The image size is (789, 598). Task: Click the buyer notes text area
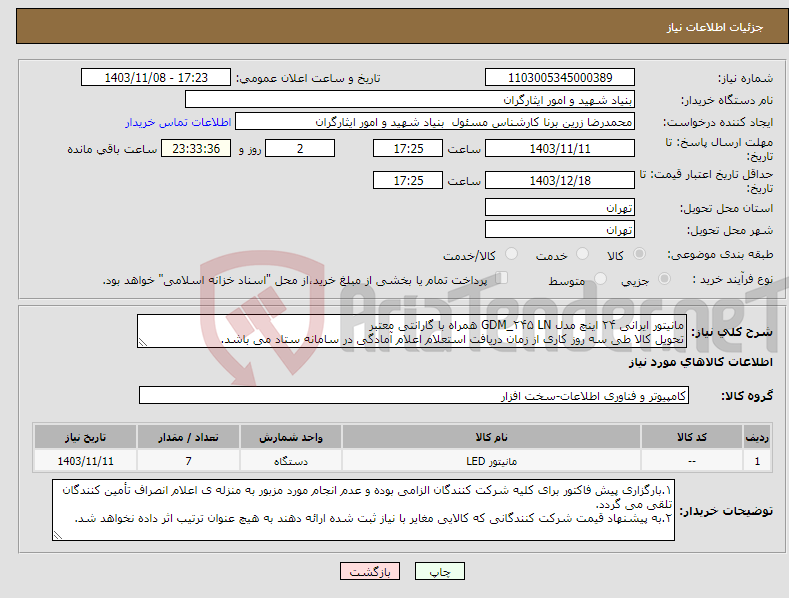click(363, 510)
